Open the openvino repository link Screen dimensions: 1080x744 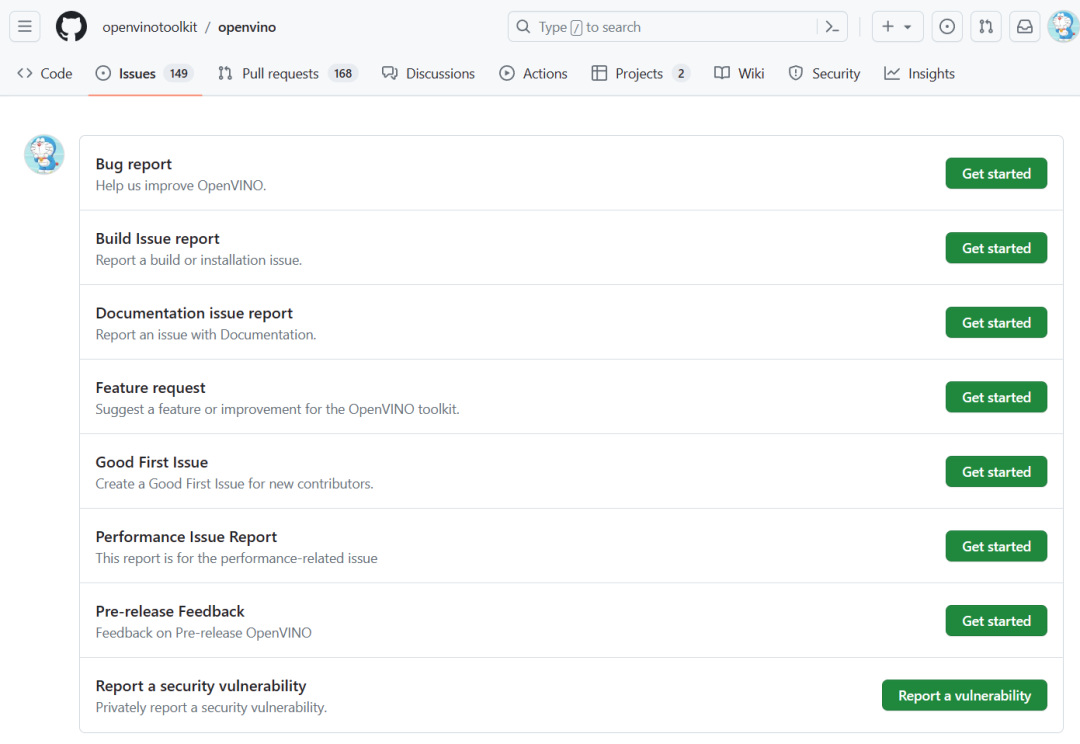tap(247, 27)
